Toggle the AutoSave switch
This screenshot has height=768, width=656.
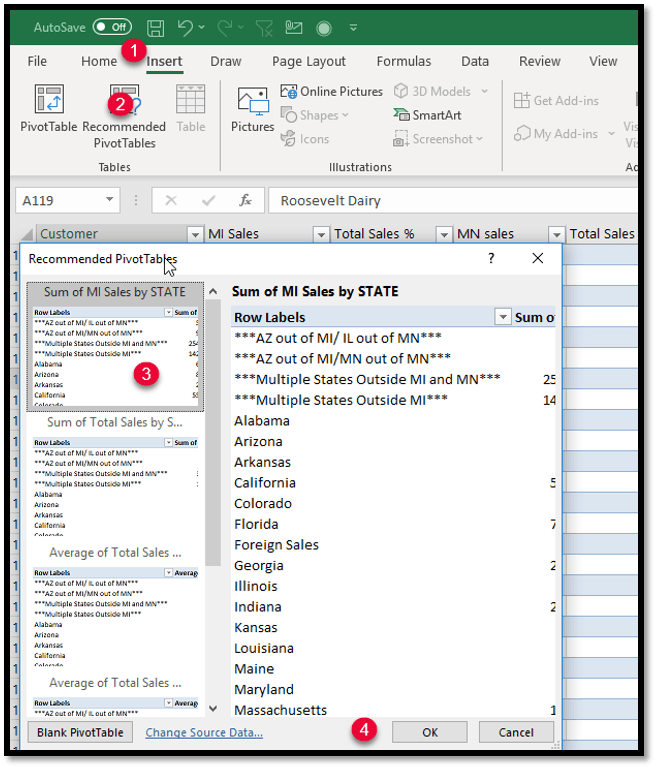coord(112,27)
